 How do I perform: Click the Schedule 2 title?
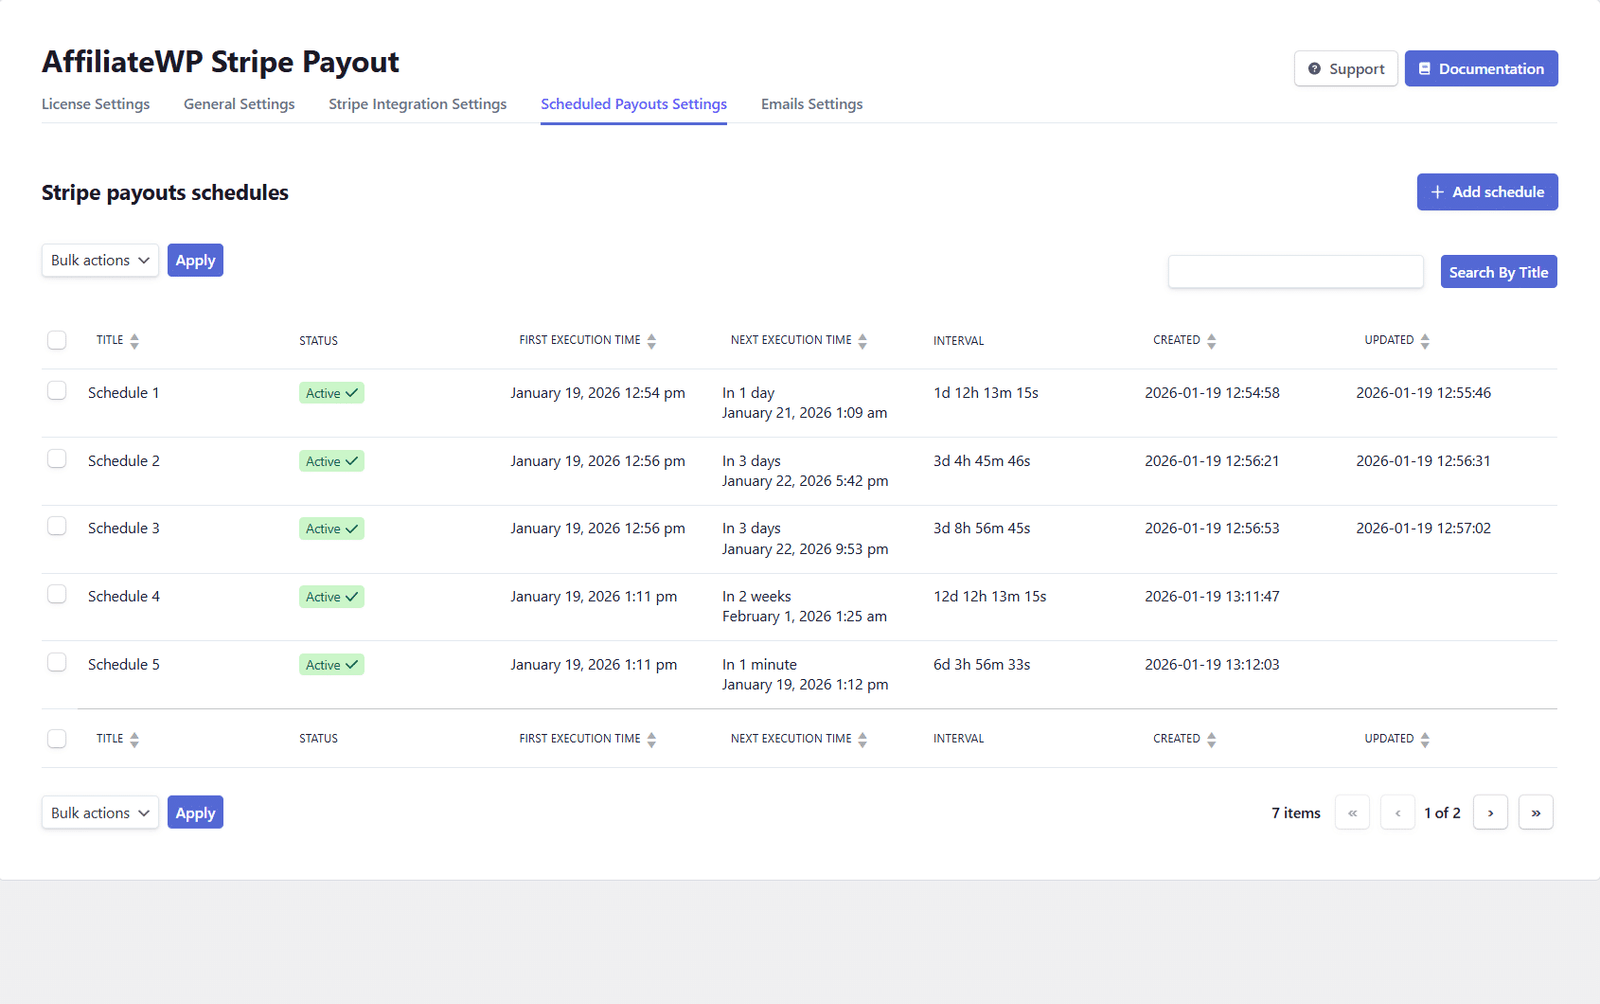[x=123, y=461]
